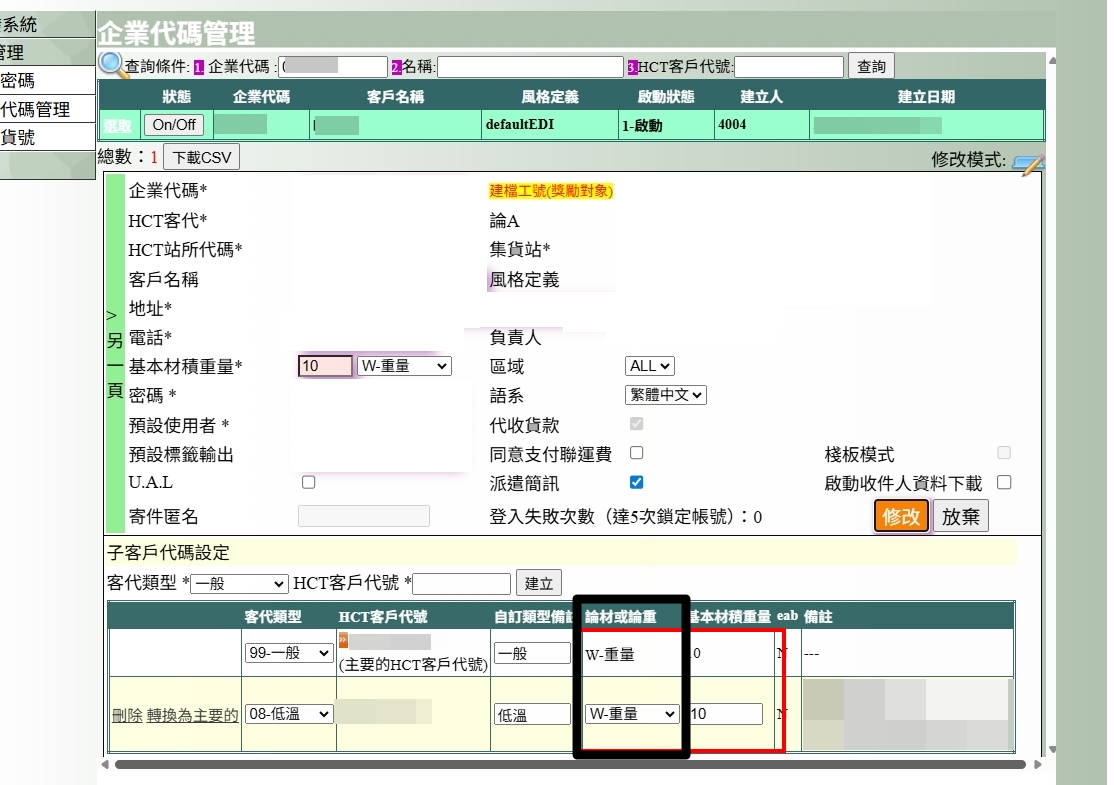Click the horizontal scrollbar under the table
Viewport: 1114px width, 785px height.
tap(570, 765)
